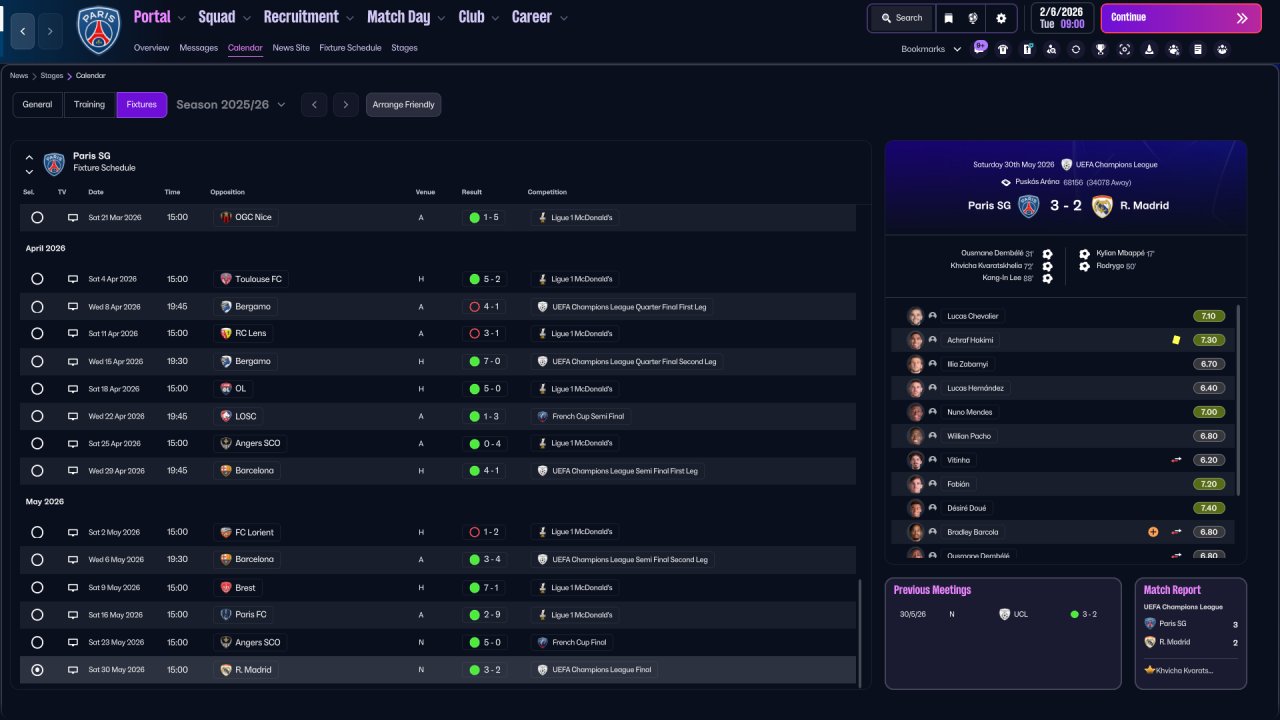Open the document report shortcut icon

(x=1198, y=49)
